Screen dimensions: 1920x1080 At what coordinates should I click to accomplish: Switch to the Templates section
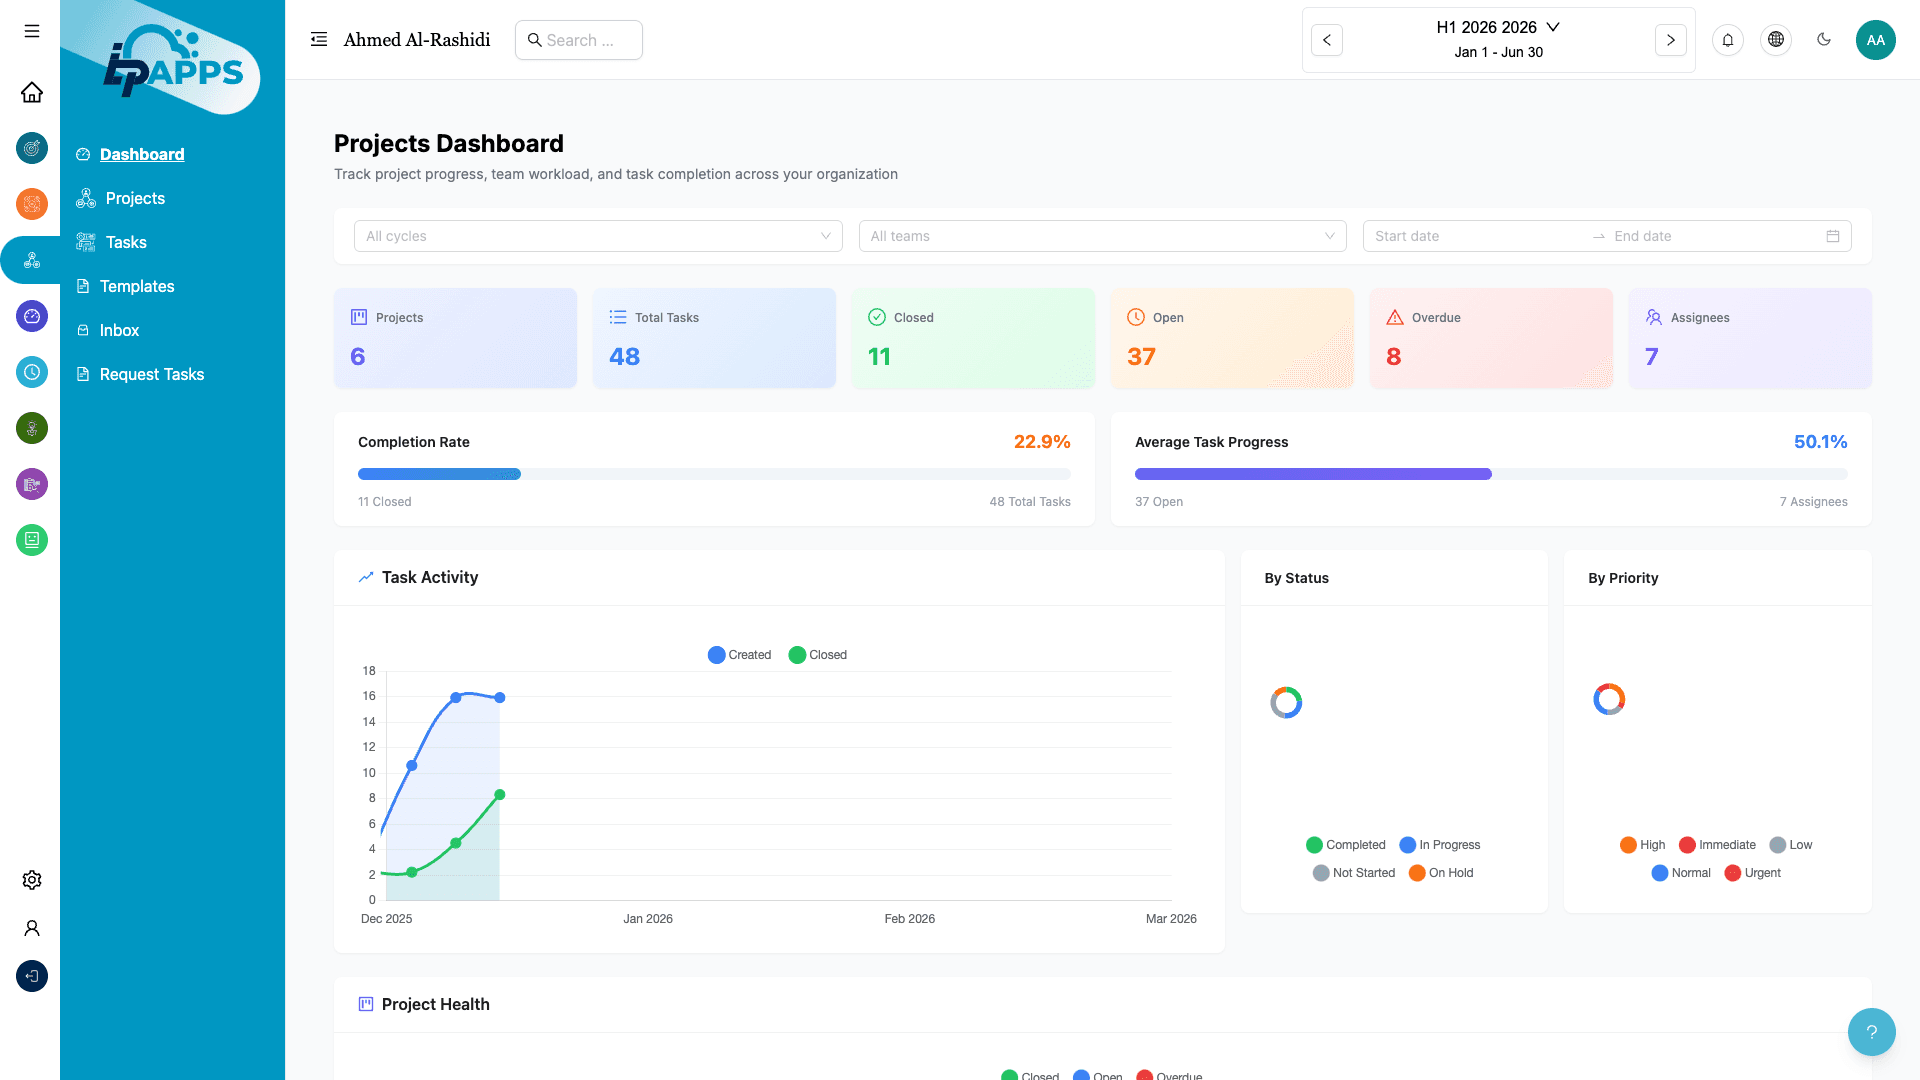point(138,286)
